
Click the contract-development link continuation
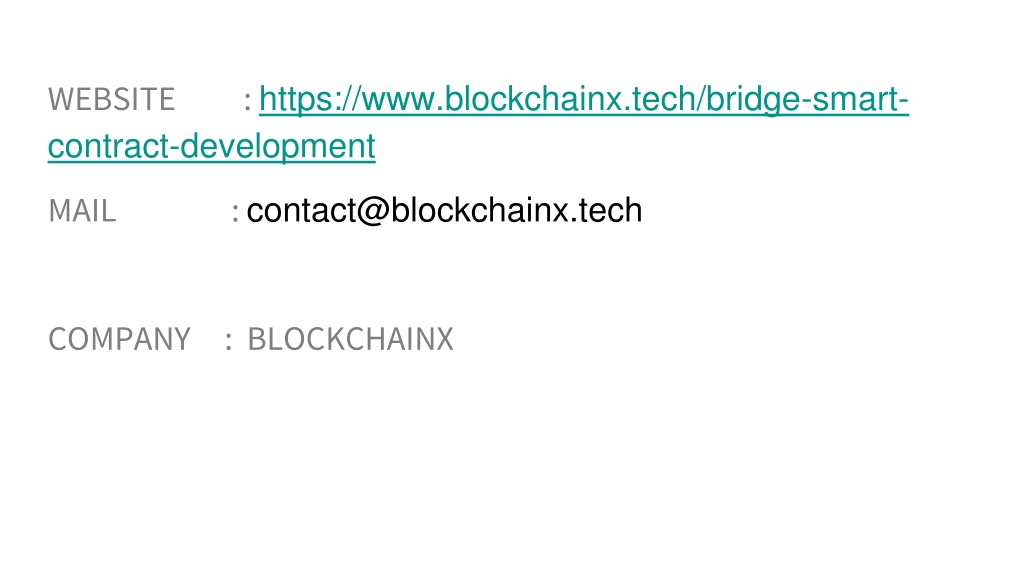[212, 146]
